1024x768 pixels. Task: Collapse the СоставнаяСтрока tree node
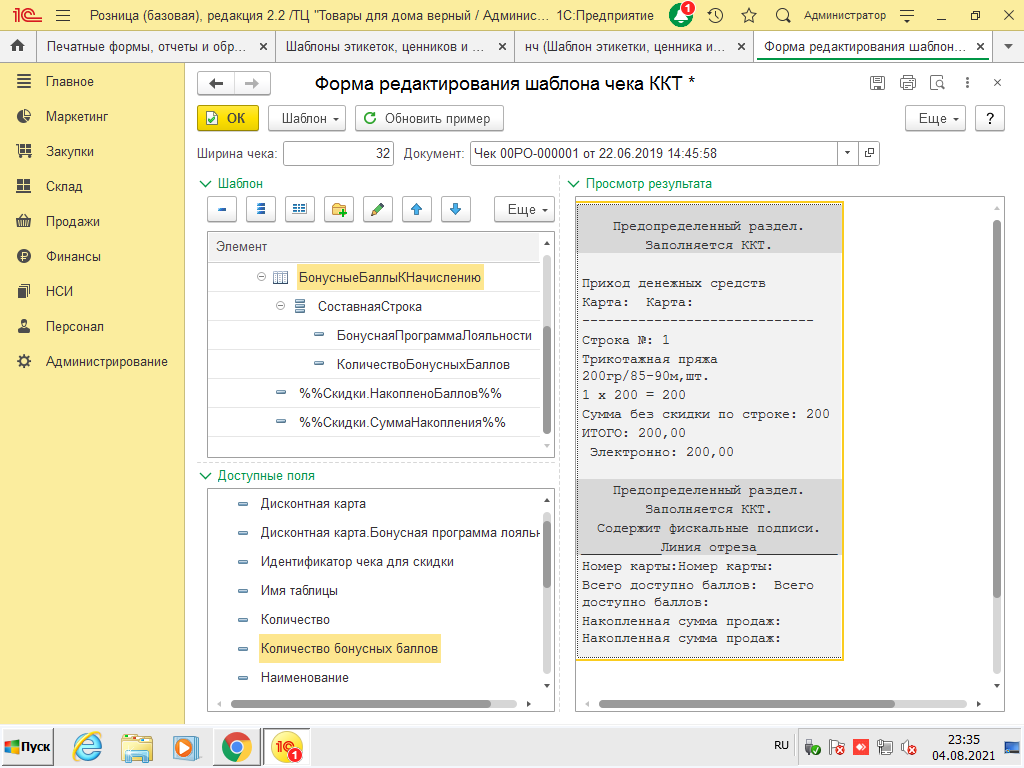tap(281, 306)
